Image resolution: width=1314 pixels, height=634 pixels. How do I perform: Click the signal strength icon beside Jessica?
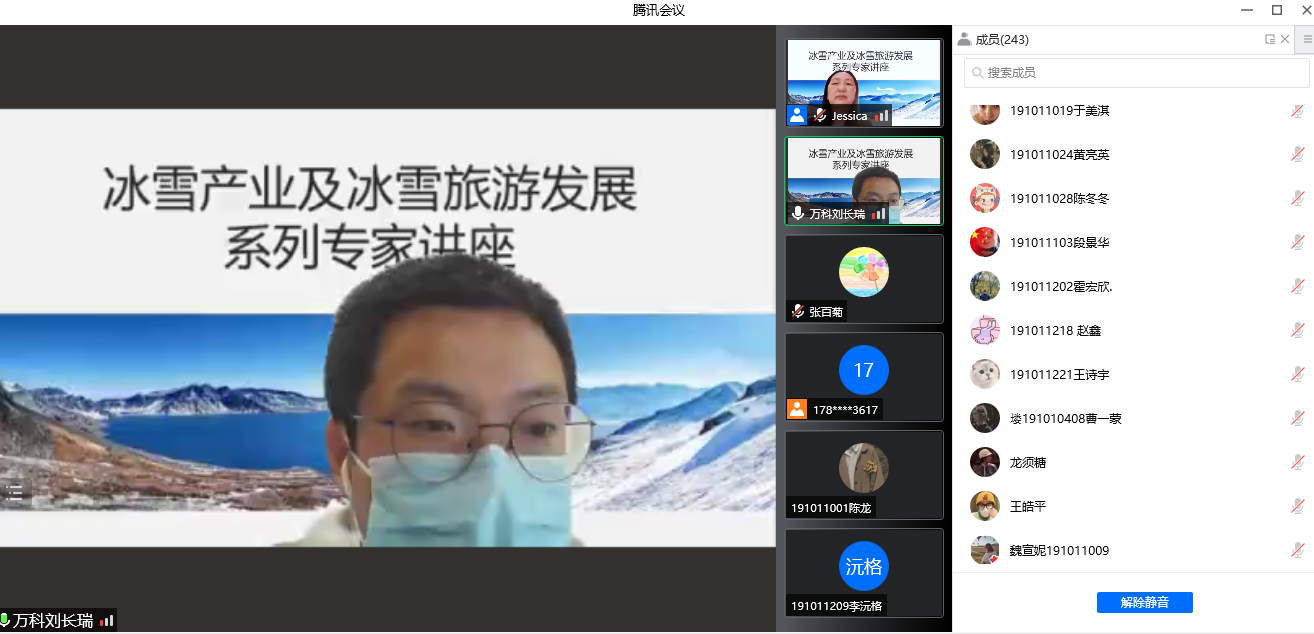click(x=880, y=116)
